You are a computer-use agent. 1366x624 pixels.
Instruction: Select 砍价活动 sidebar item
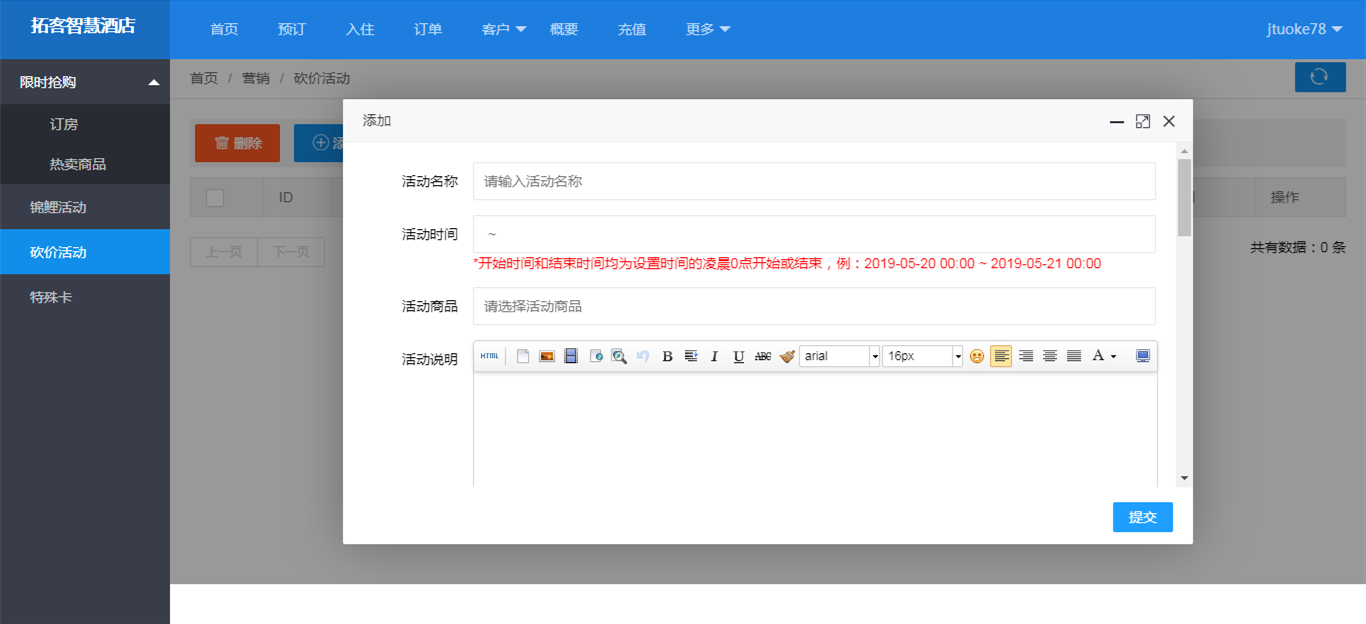pos(85,252)
